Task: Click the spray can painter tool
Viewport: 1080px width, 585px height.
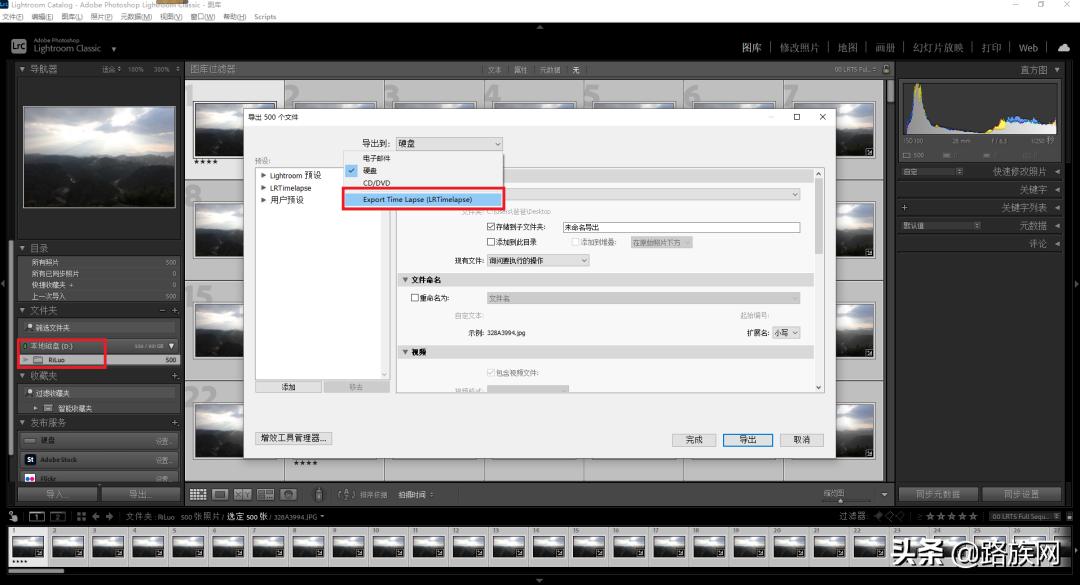Action: [318, 494]
